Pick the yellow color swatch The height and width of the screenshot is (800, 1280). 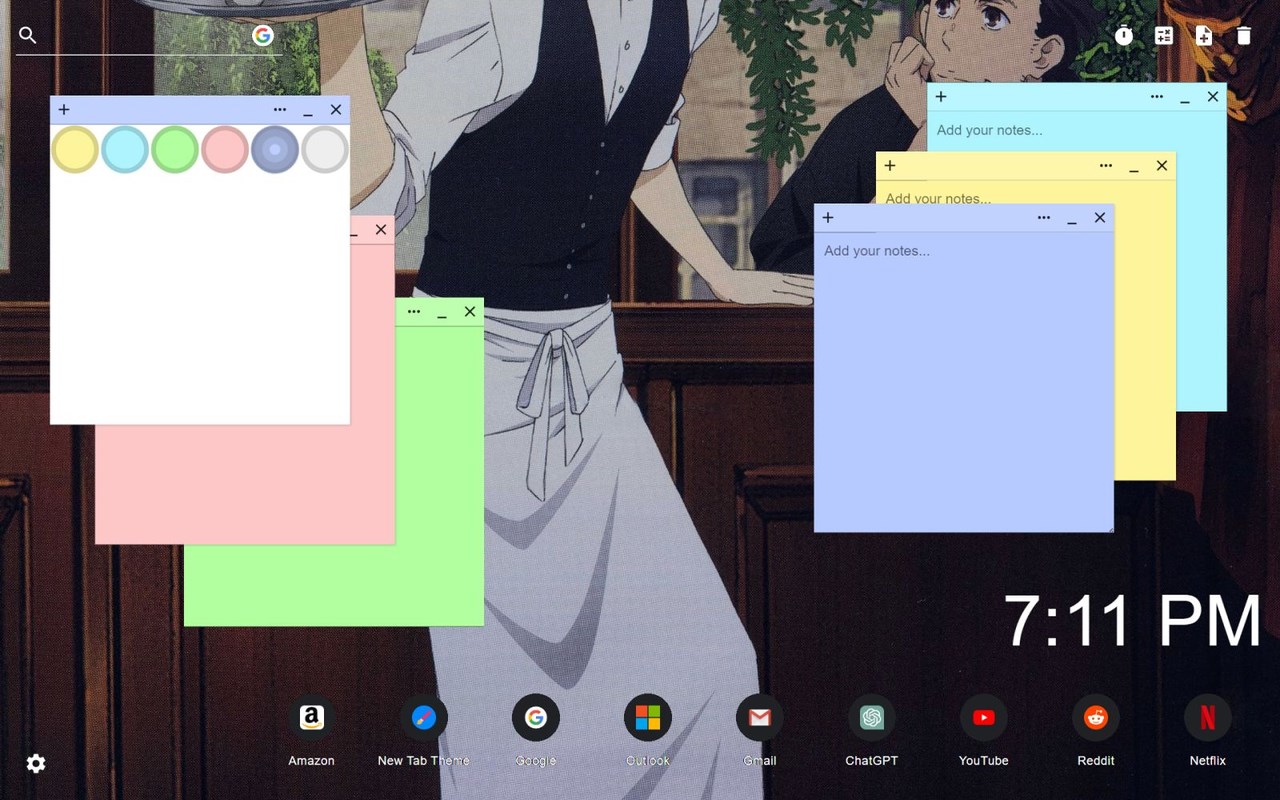click(75, 150)
